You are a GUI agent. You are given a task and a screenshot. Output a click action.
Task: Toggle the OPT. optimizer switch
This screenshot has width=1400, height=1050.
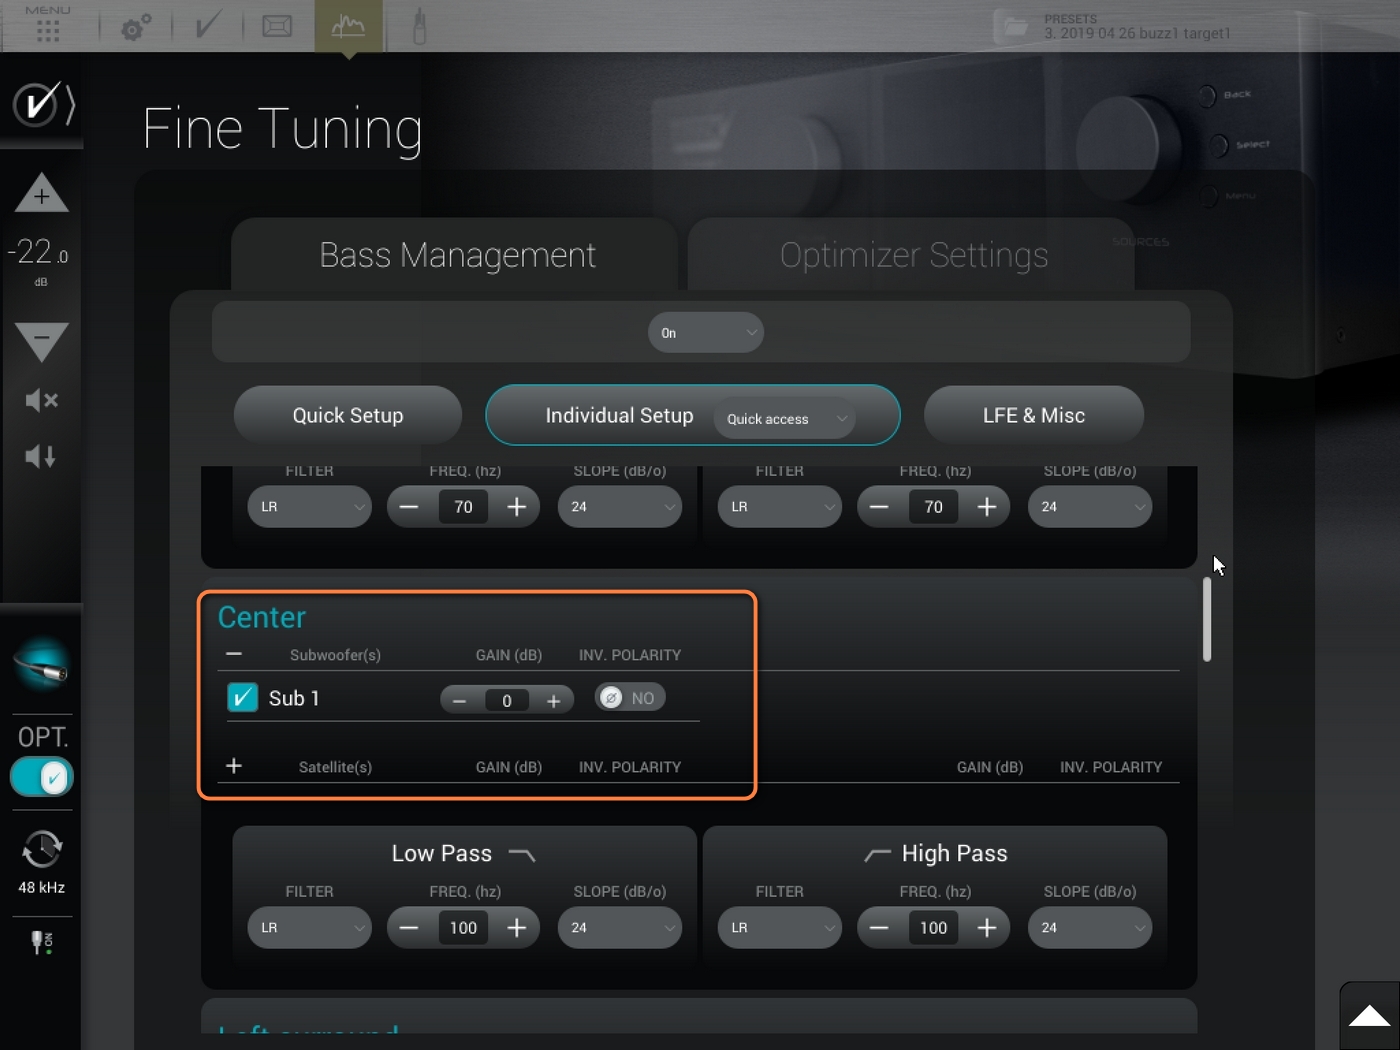tap(41, 777)
